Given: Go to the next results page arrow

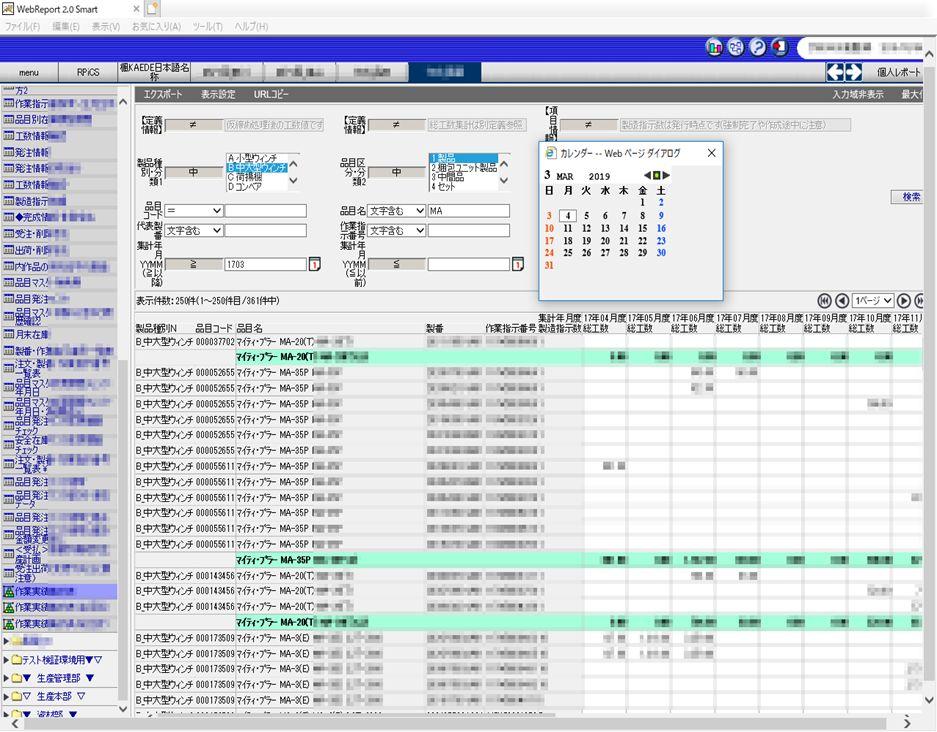Looking at the screenshot, I should tap(904, 301).
